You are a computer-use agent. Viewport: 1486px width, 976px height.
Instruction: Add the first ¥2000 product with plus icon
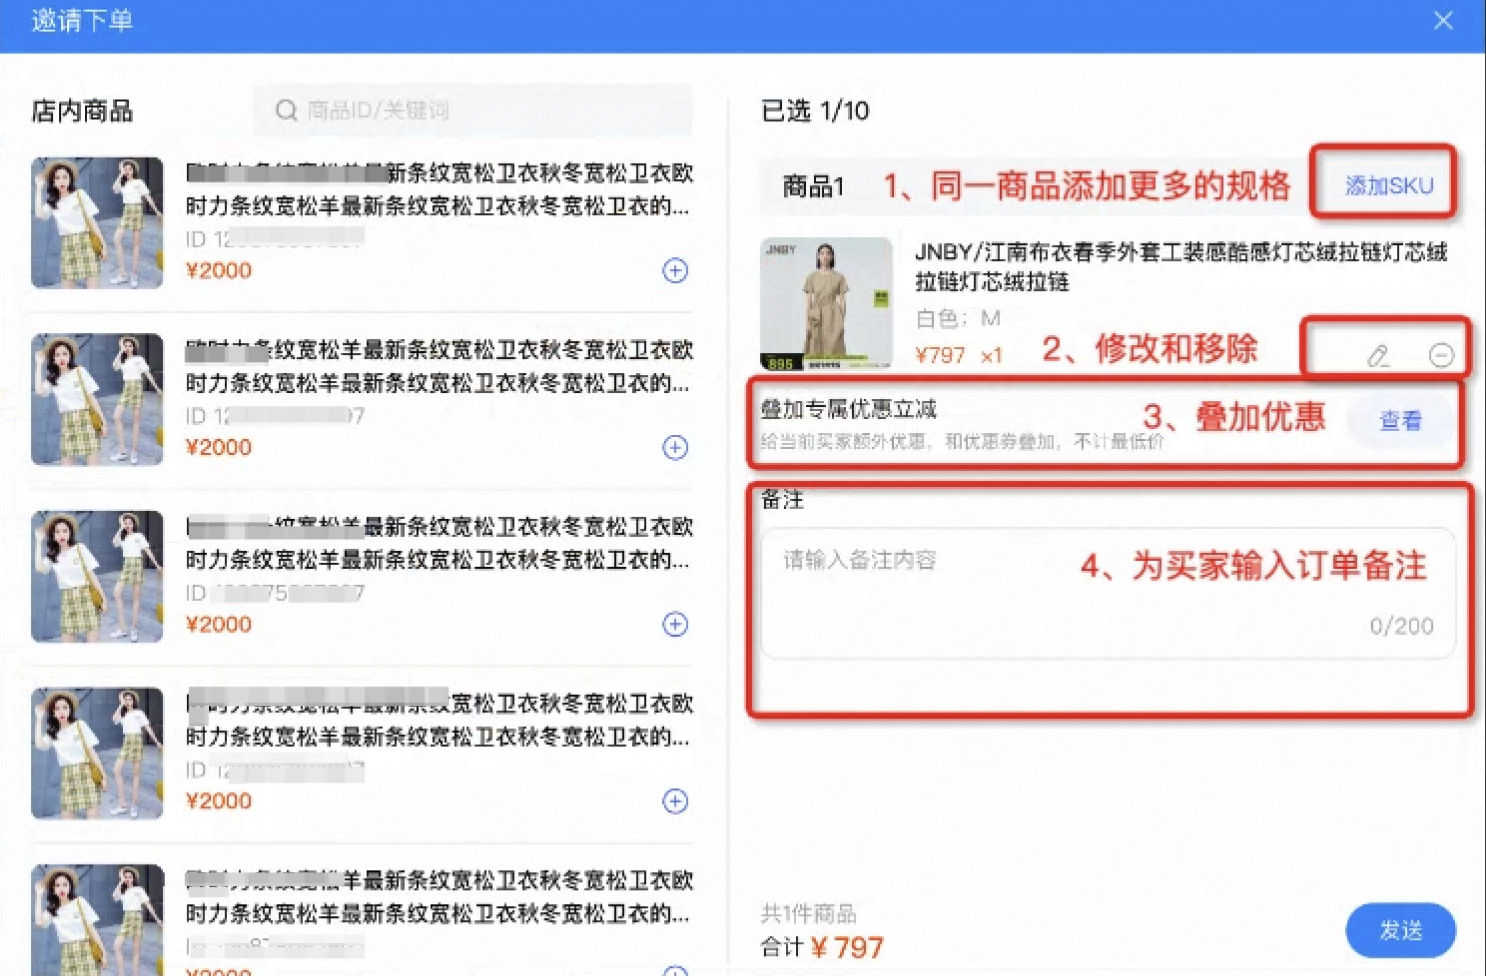point(675,270)
